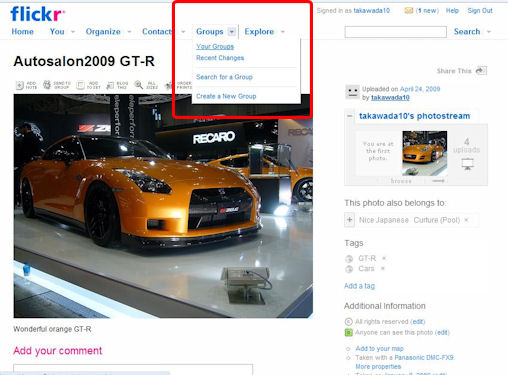Screen dimensions: 508x375
Task: Click the Add a tag link
Action: tap(359, 286)
